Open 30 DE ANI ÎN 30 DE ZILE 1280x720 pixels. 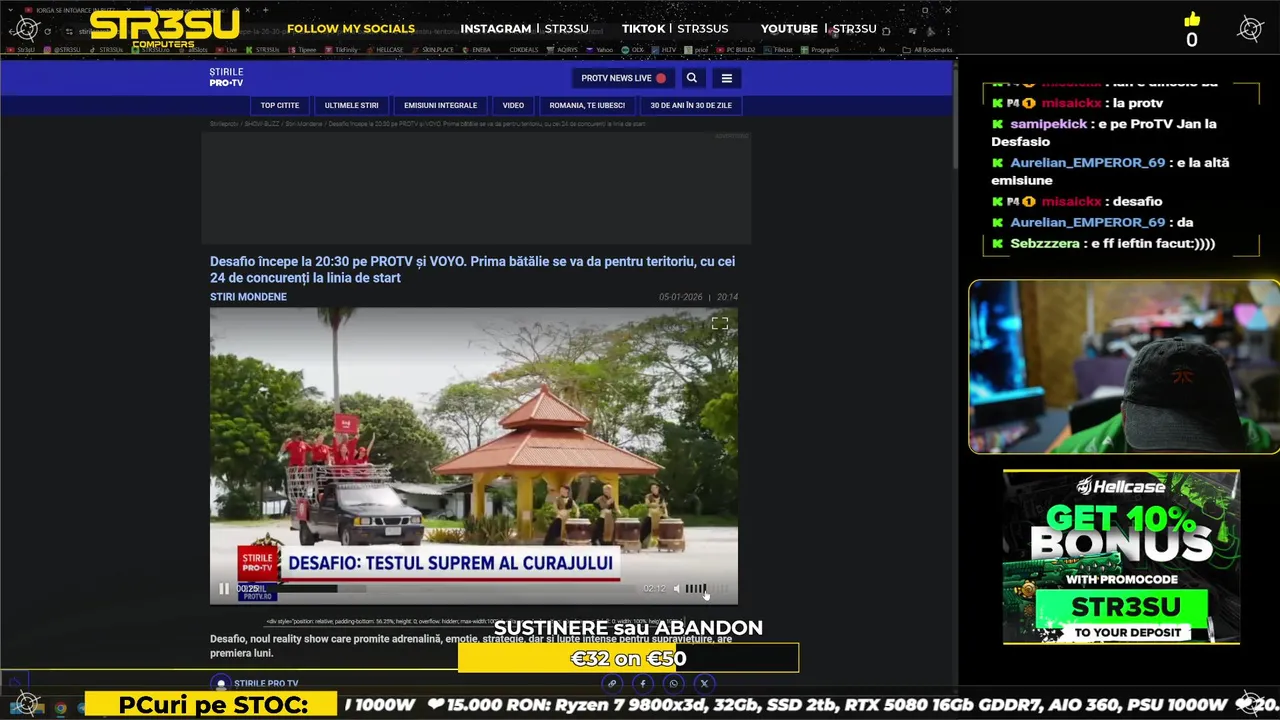691,105
